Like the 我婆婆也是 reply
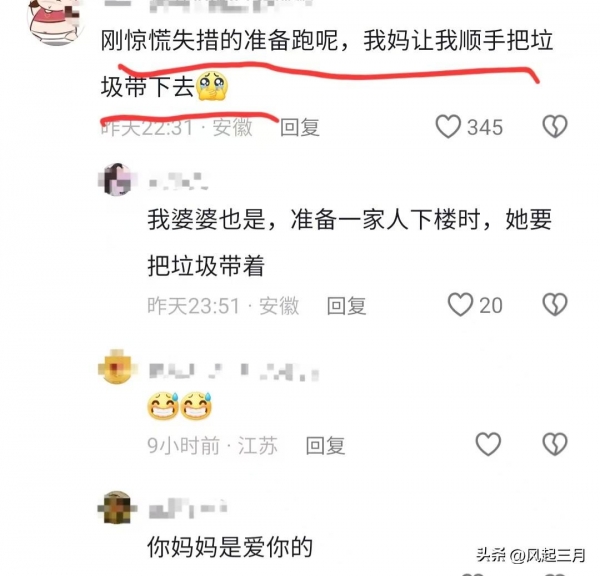Image resolution: width=600 pixels, height=576 pixels. coord(460,305)
